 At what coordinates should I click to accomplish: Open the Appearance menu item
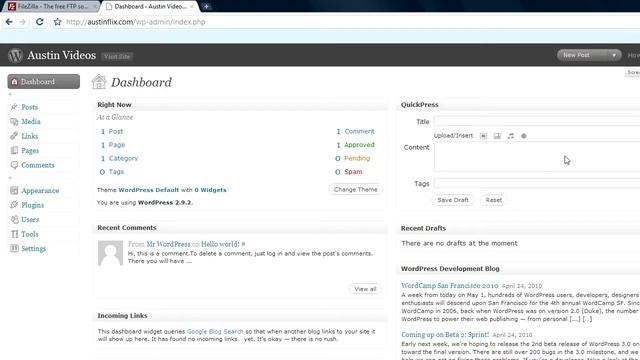coord(40,191)
